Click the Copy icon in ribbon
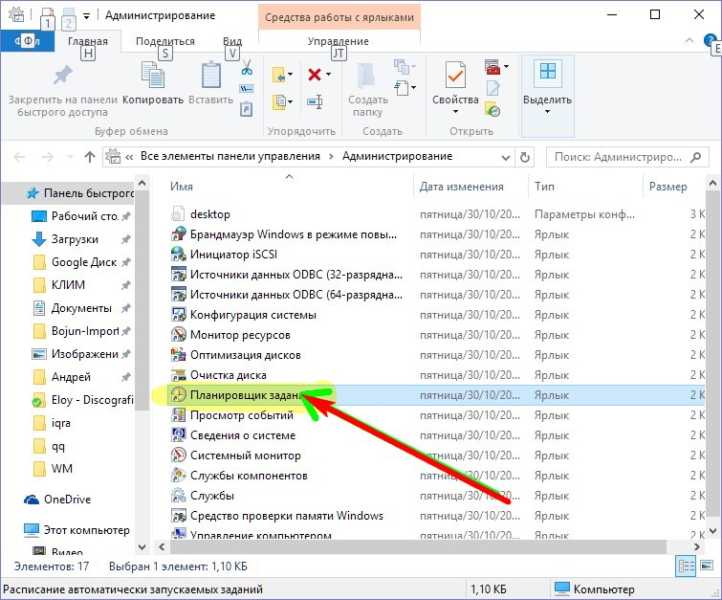The width and height of the screenshot is (722, 600). 152,75
